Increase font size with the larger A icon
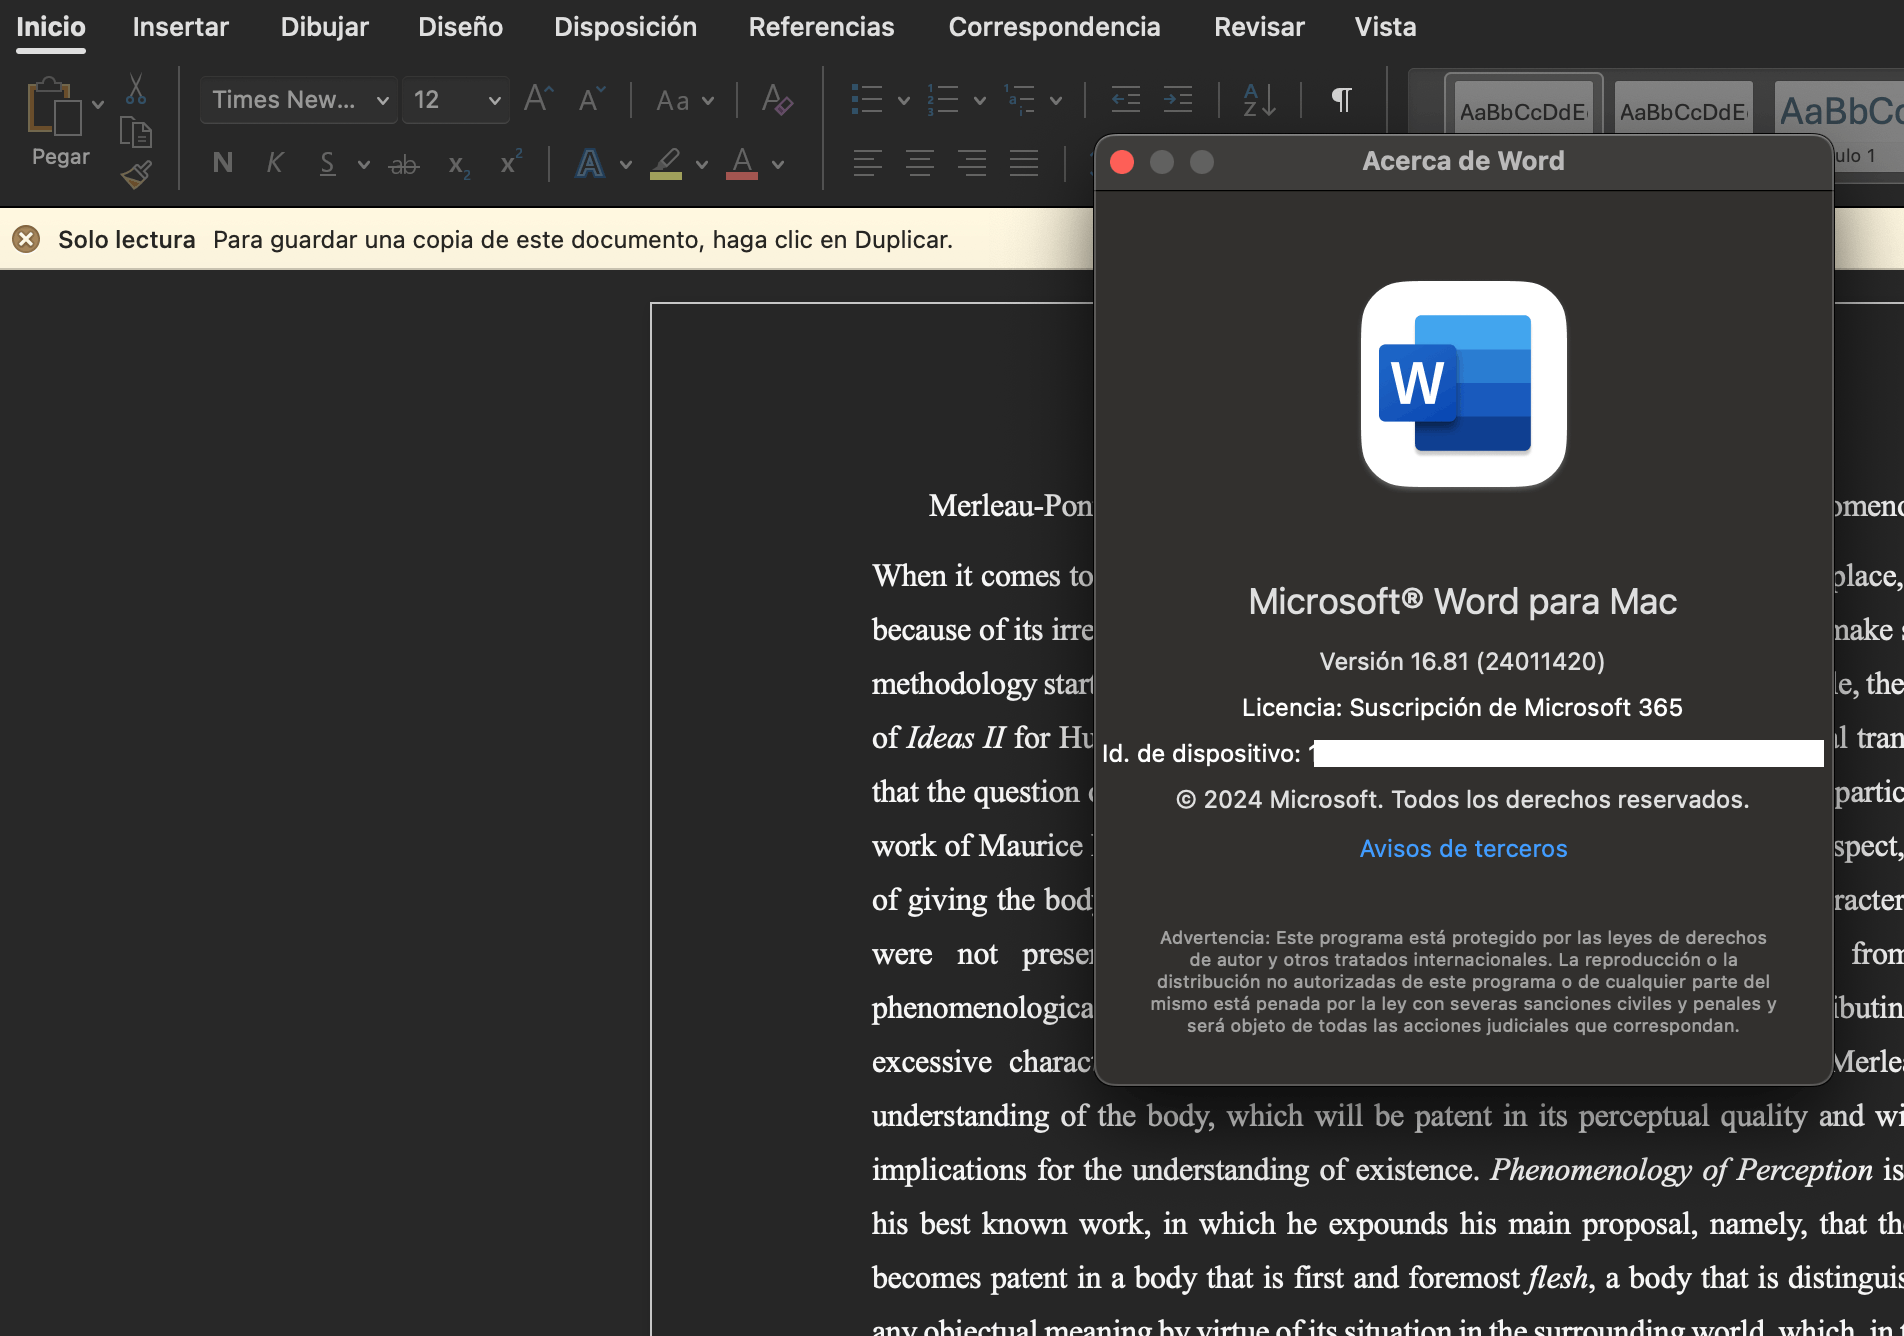Image resolution: width=1904 pixels, height=1336 pixels. coord(538,99)
